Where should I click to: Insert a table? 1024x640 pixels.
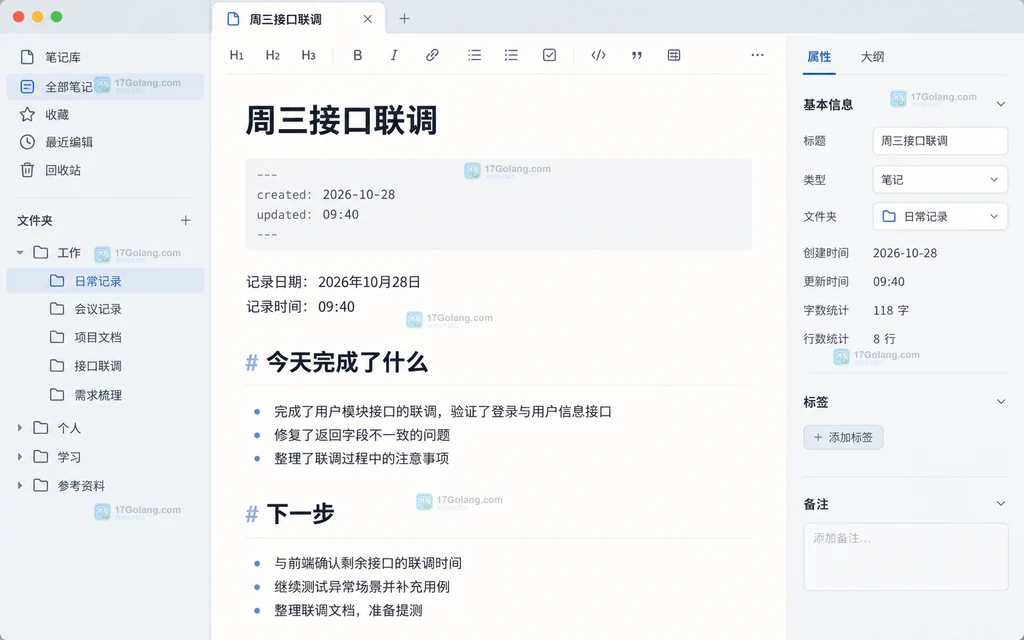coord(674,56)
